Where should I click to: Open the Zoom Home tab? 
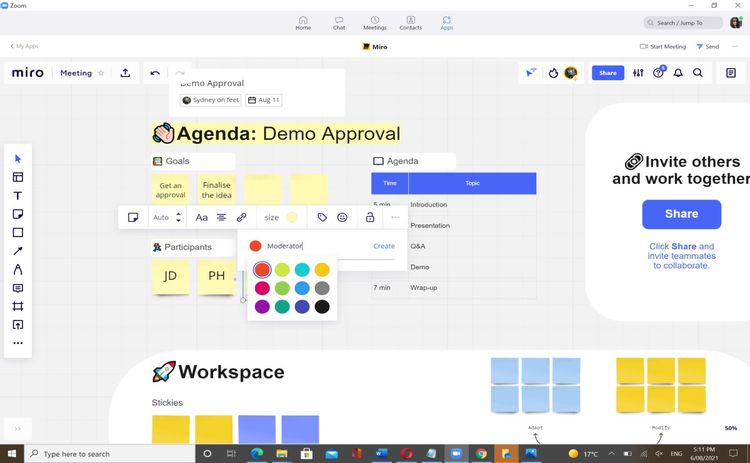point(303,22)
